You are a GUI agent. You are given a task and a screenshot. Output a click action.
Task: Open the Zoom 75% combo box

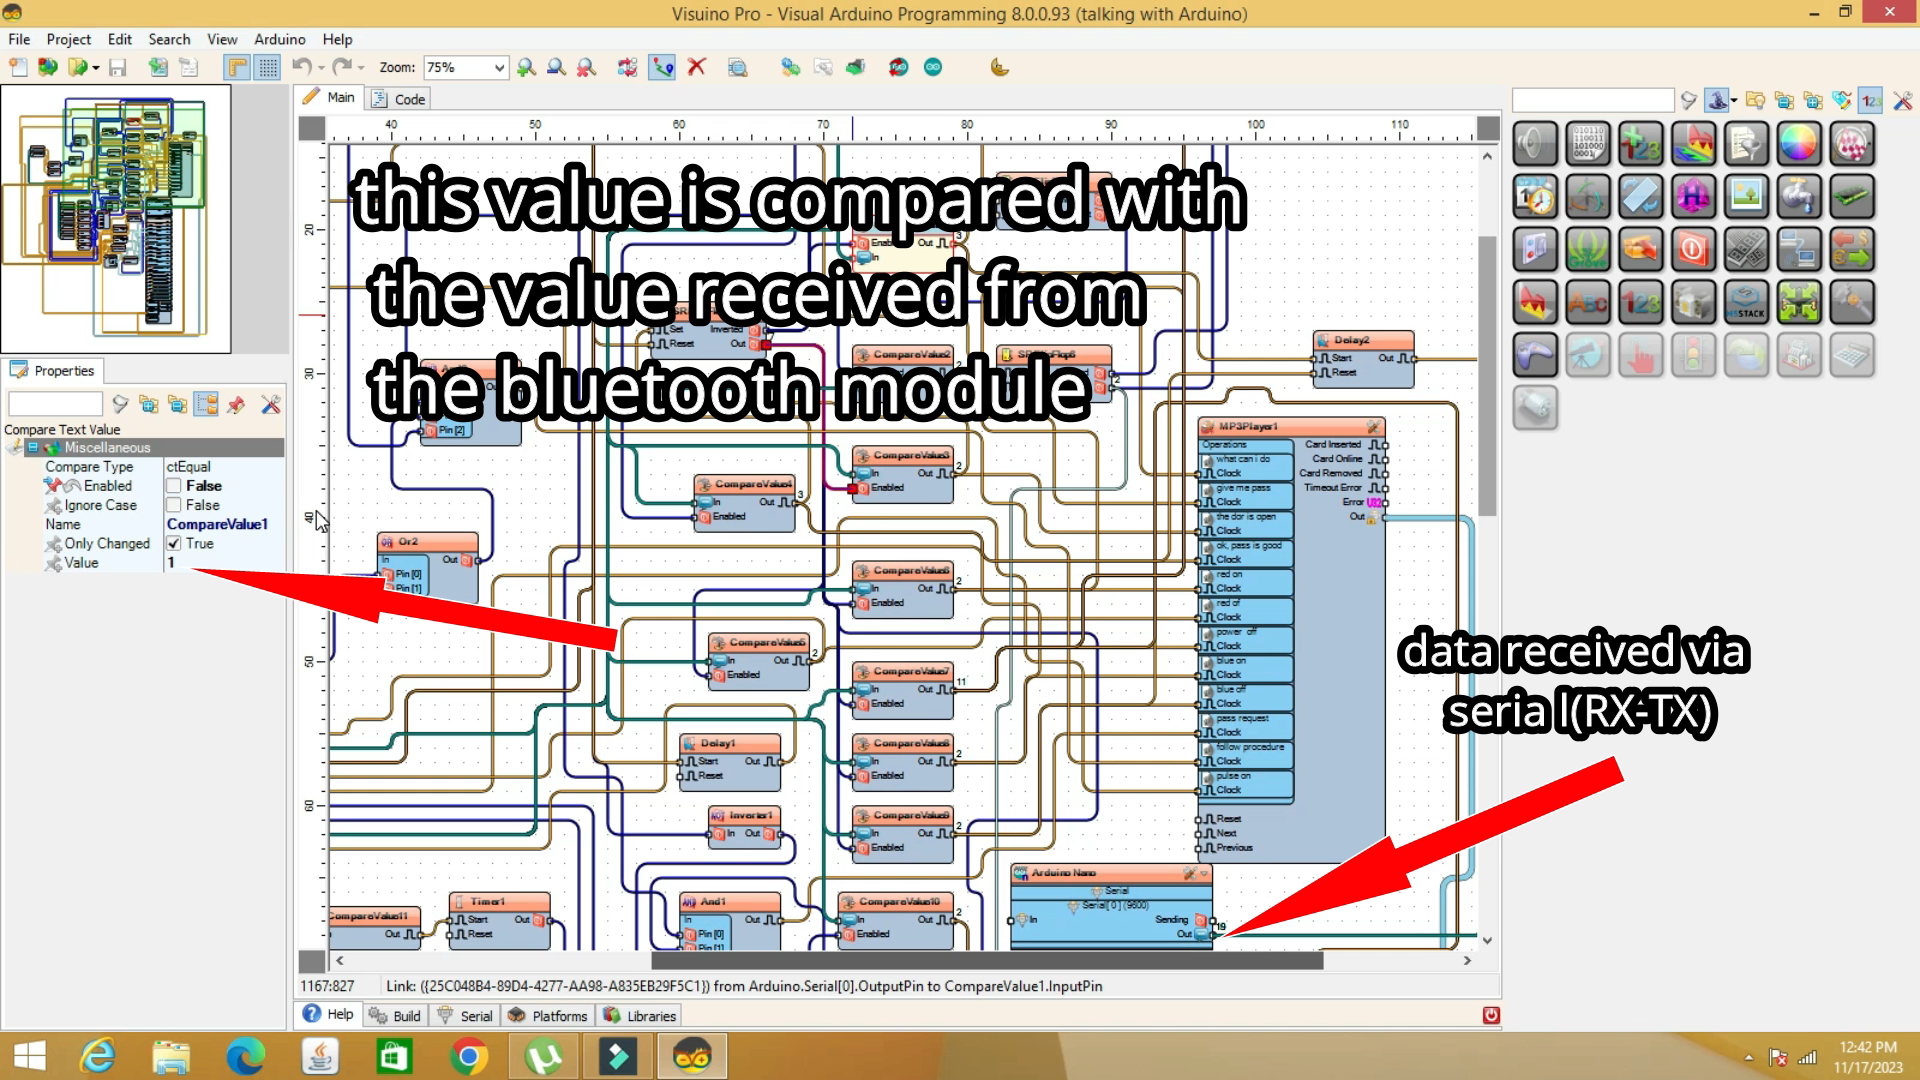click(x=465, y=68)
